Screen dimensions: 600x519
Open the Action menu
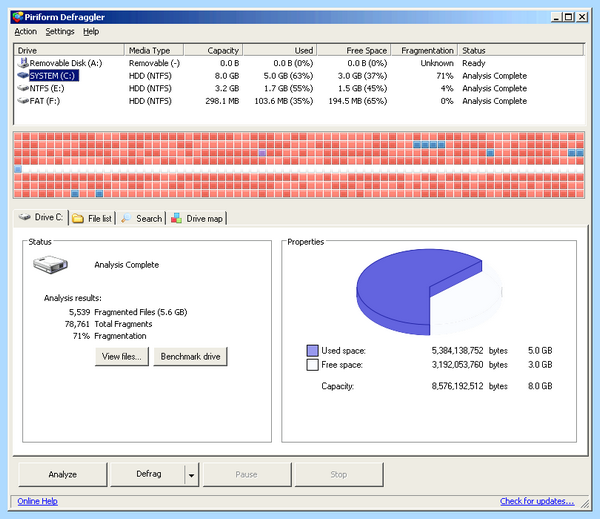[x=26, y=31]
